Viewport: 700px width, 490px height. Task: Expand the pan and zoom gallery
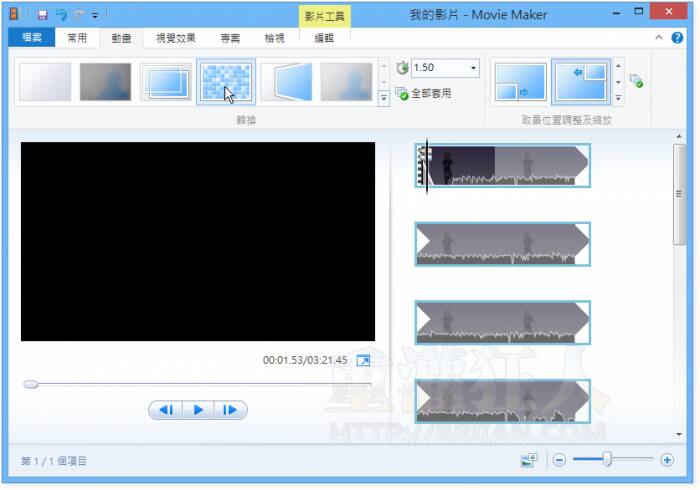(618, 97)
